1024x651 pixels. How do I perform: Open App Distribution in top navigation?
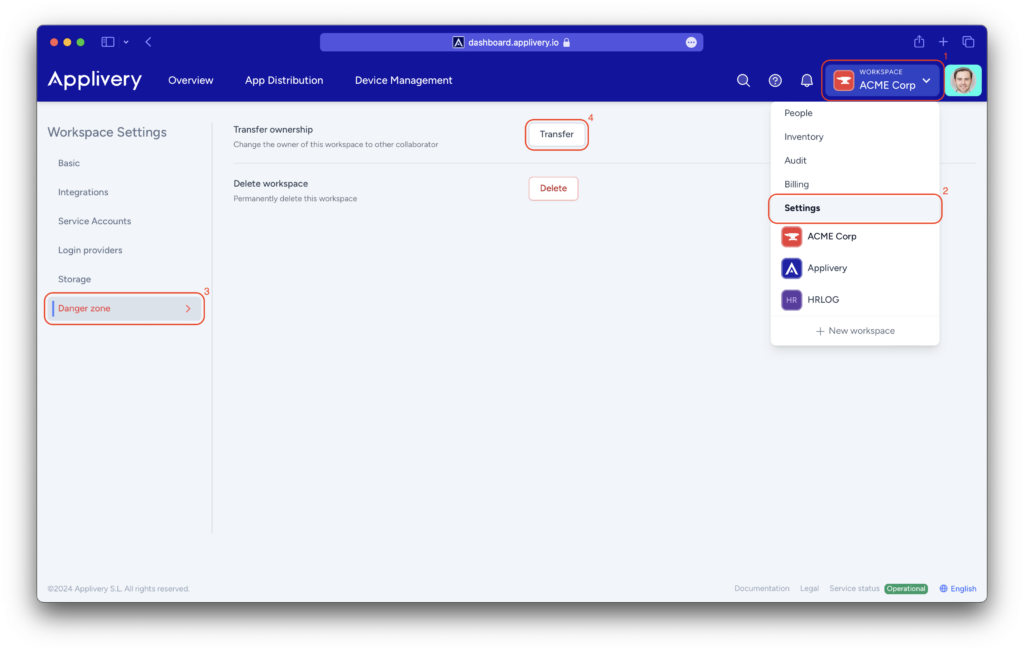point(284,80)
